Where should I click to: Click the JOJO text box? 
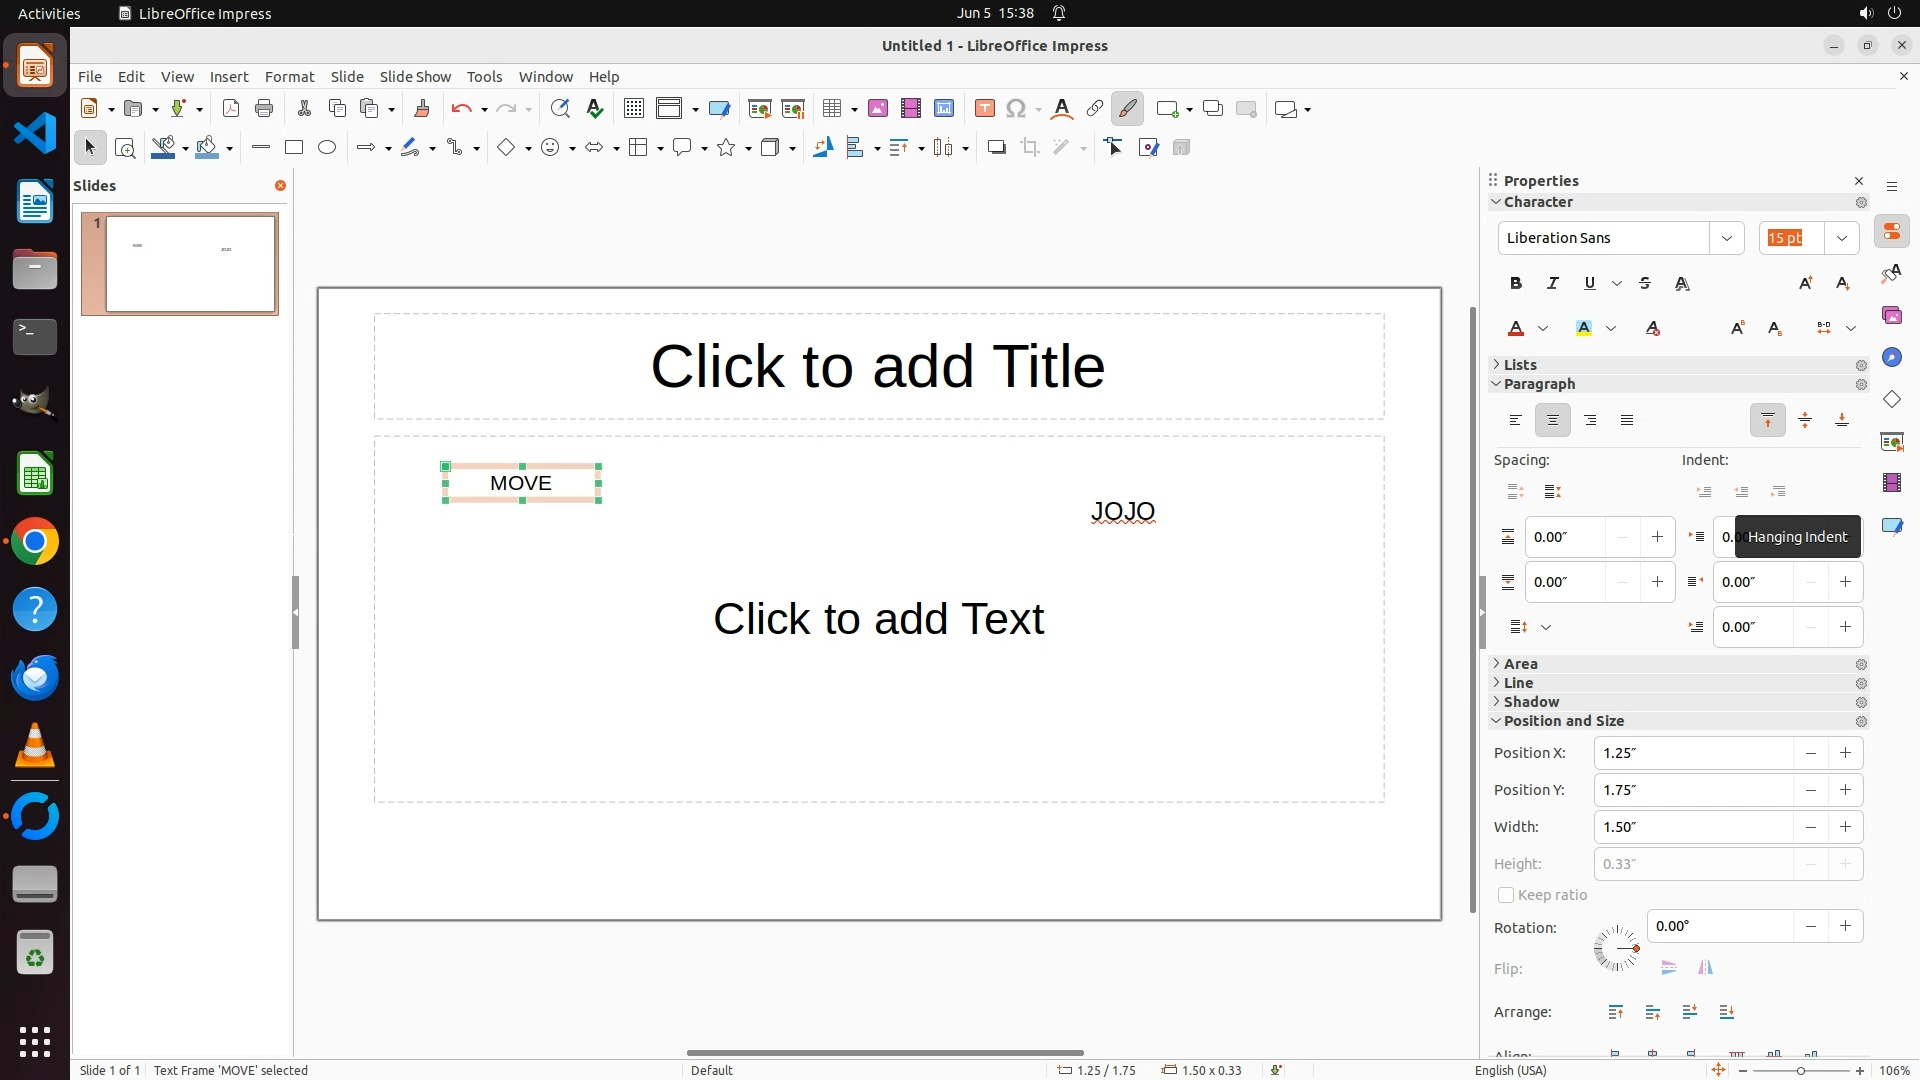pos(1123,512)
